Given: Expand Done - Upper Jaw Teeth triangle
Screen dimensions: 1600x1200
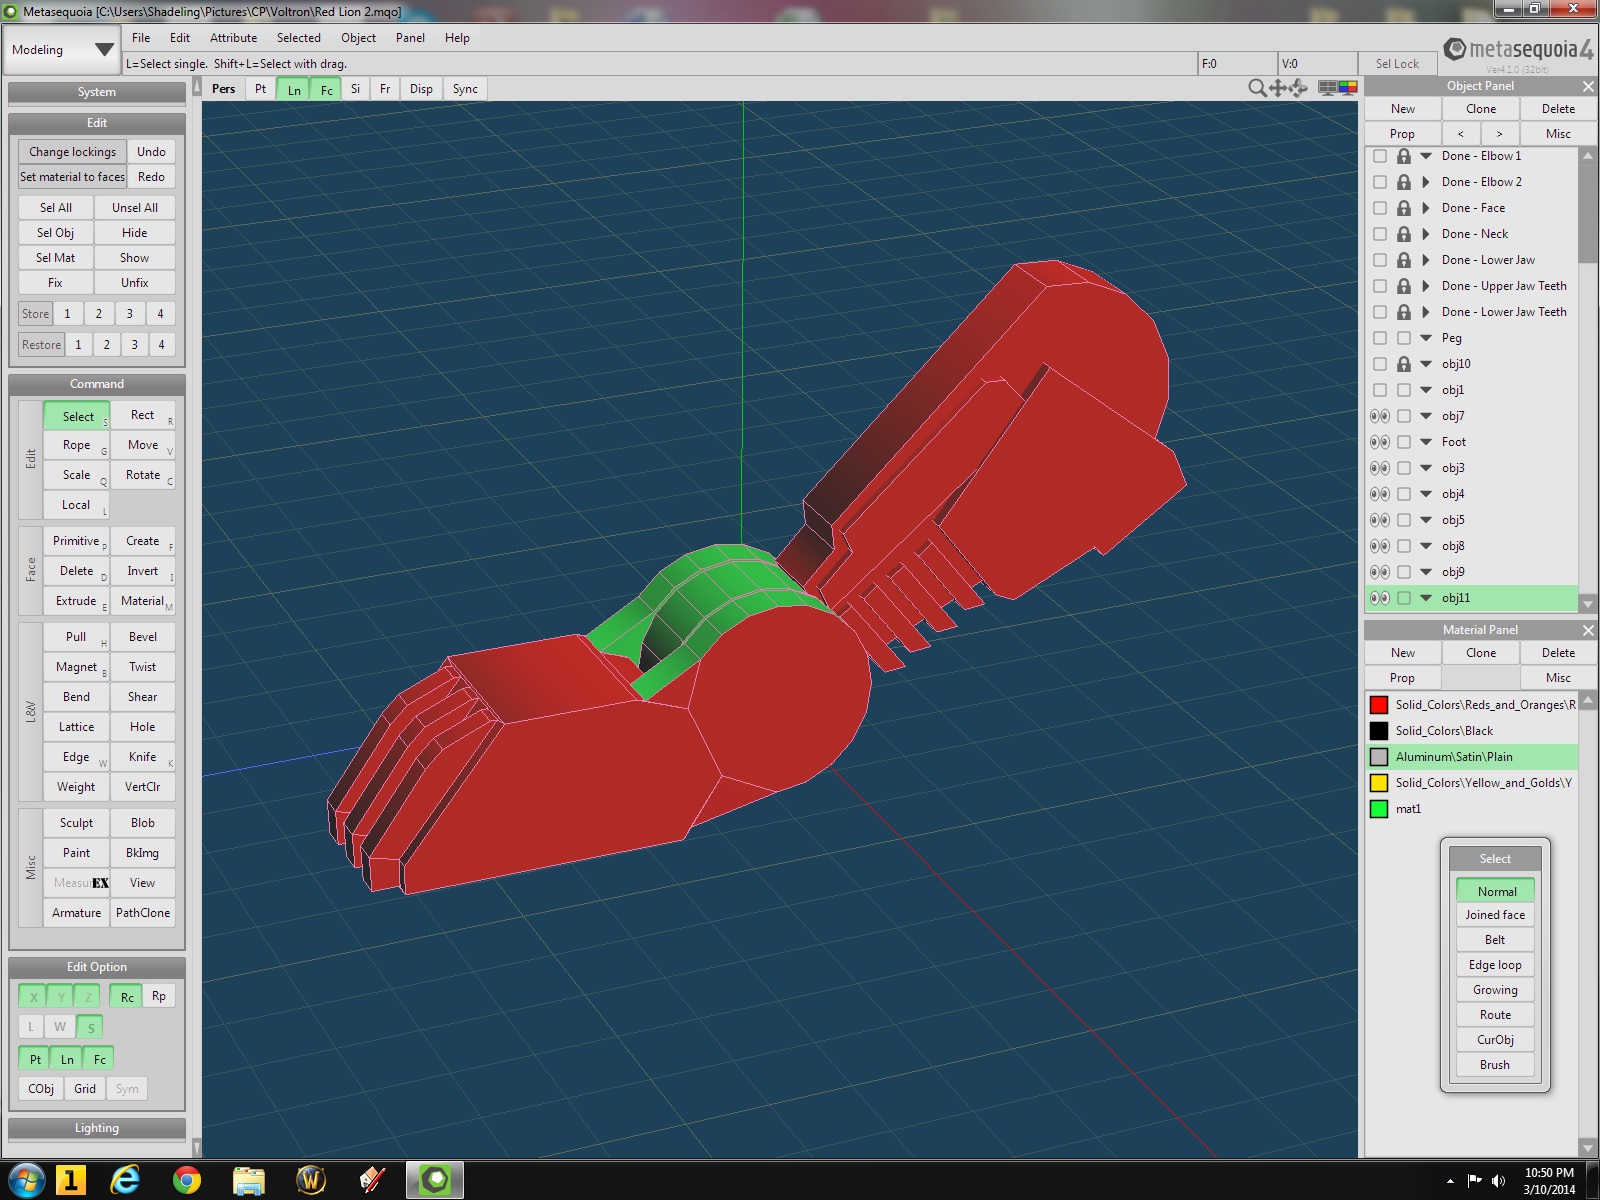Looking at the screenshot, I should tap(1426, 286).
